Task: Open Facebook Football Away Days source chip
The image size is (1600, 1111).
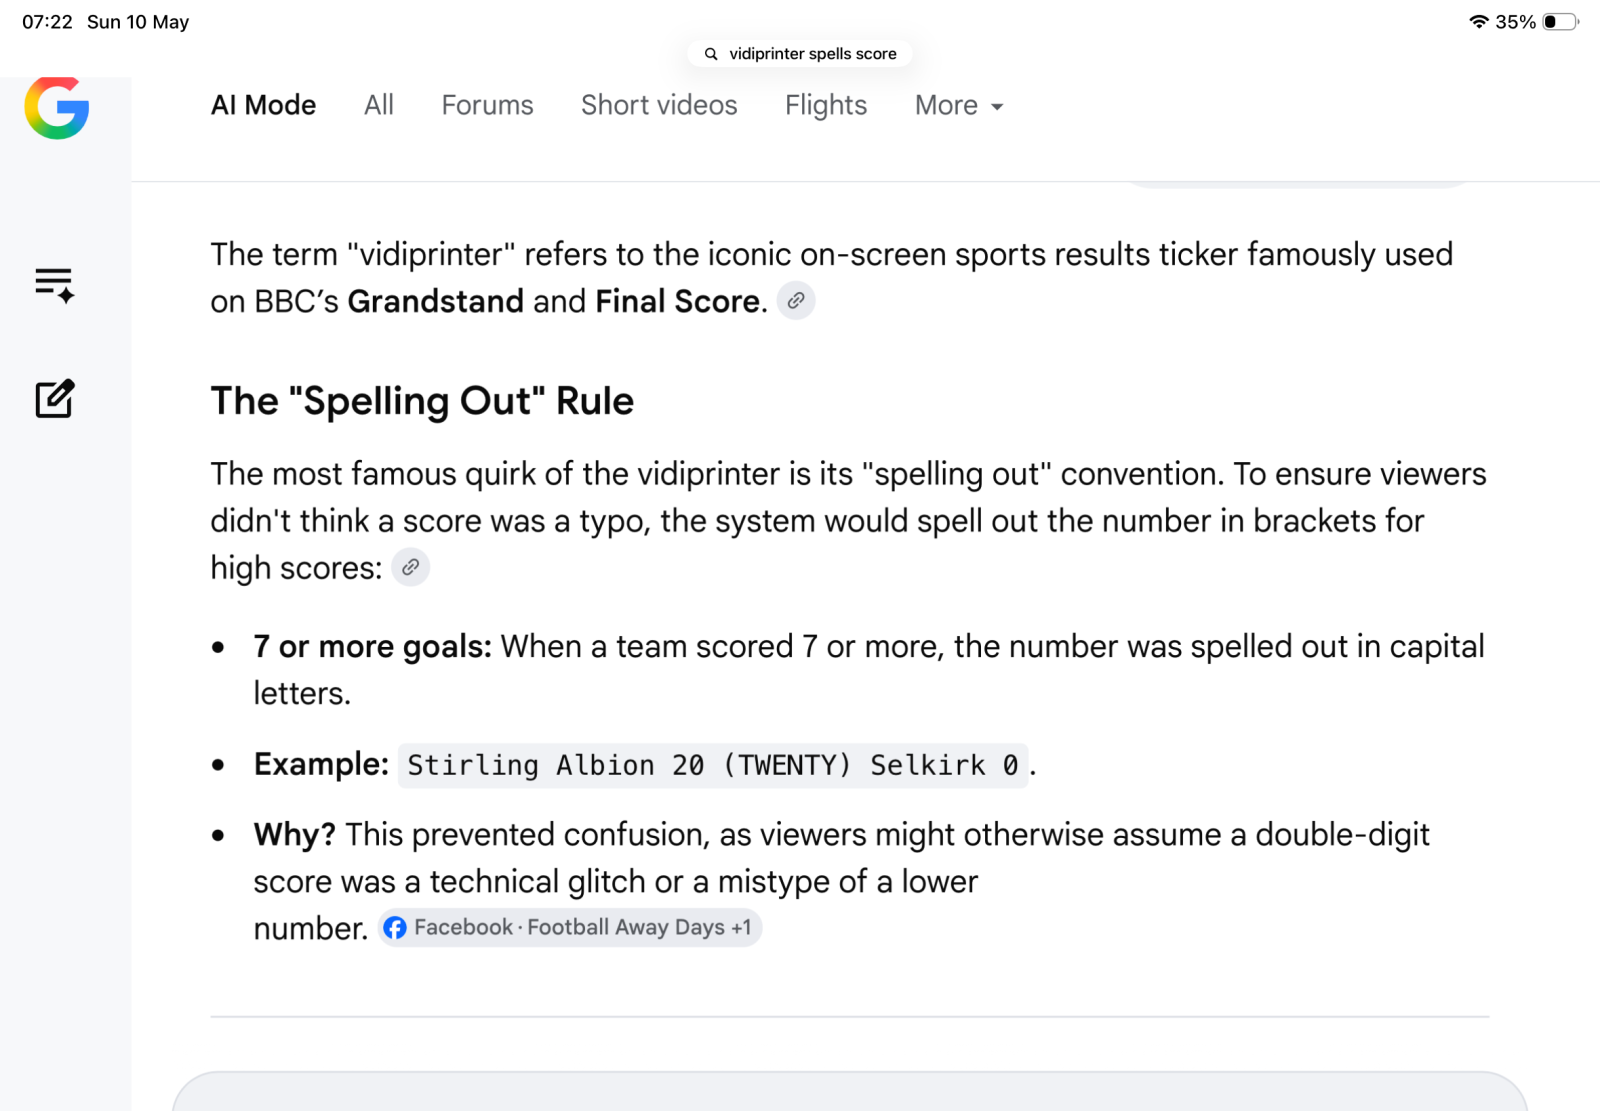Action: pos(570,928)
